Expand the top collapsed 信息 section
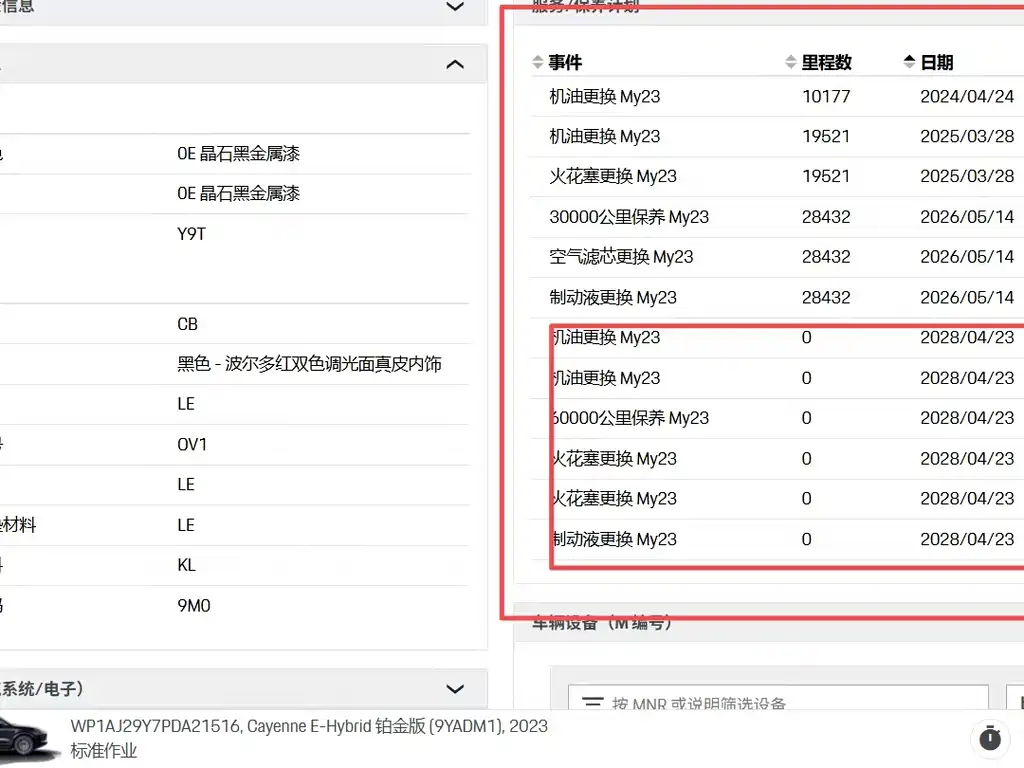The height and width of the screenshot is (768, 1024). [x=455, y=7]
